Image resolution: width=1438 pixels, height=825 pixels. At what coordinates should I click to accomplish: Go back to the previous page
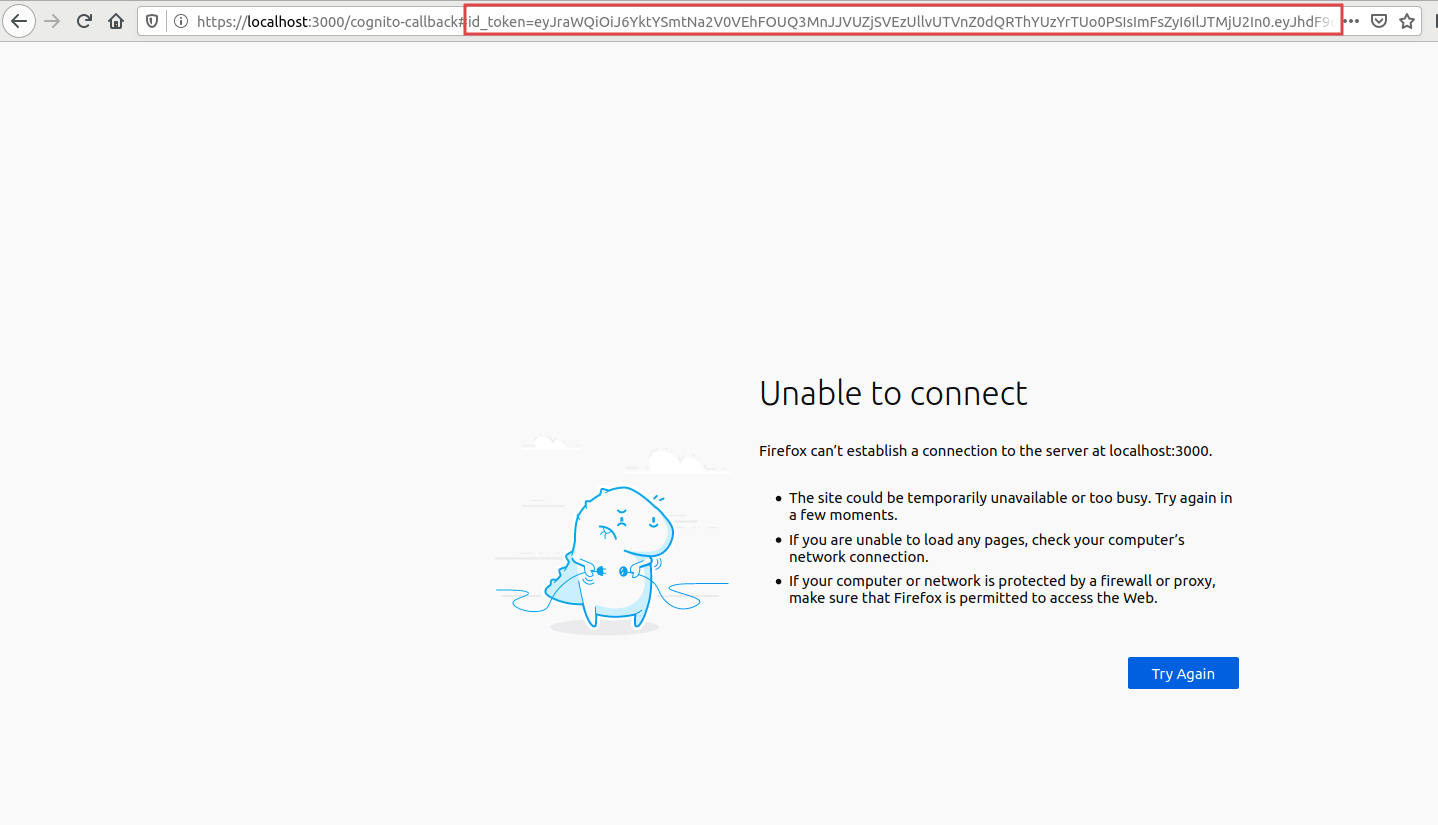pyautogui.click(x=19, y=21)
